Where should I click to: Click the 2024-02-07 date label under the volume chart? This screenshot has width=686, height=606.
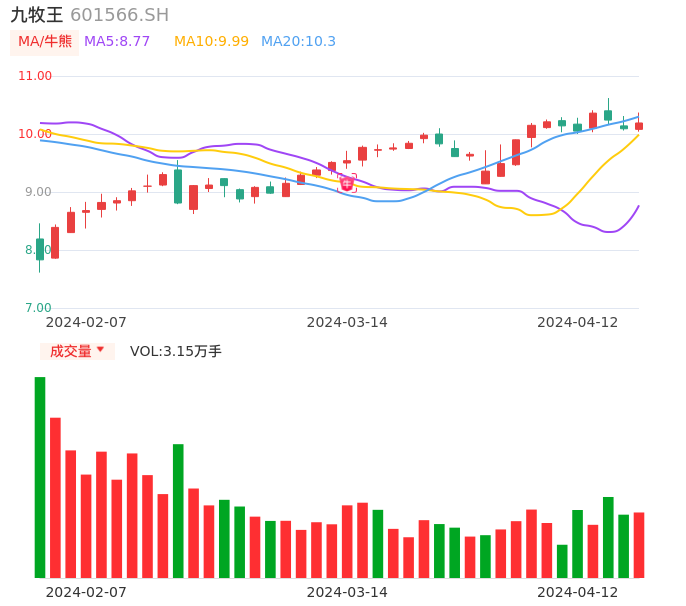[x=86, y=592]
